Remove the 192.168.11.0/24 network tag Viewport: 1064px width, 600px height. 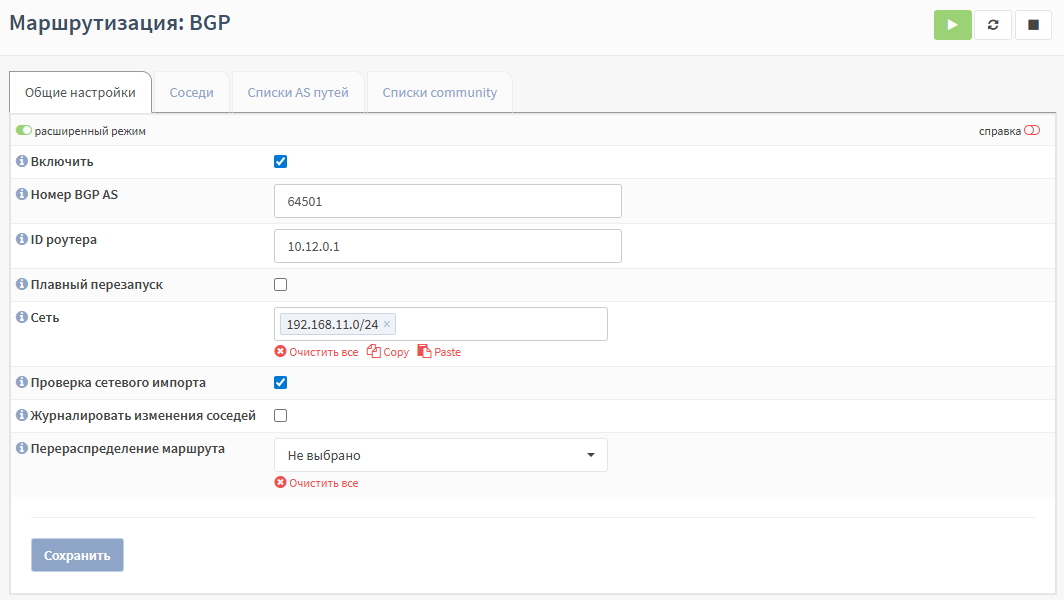coord(387,324)
